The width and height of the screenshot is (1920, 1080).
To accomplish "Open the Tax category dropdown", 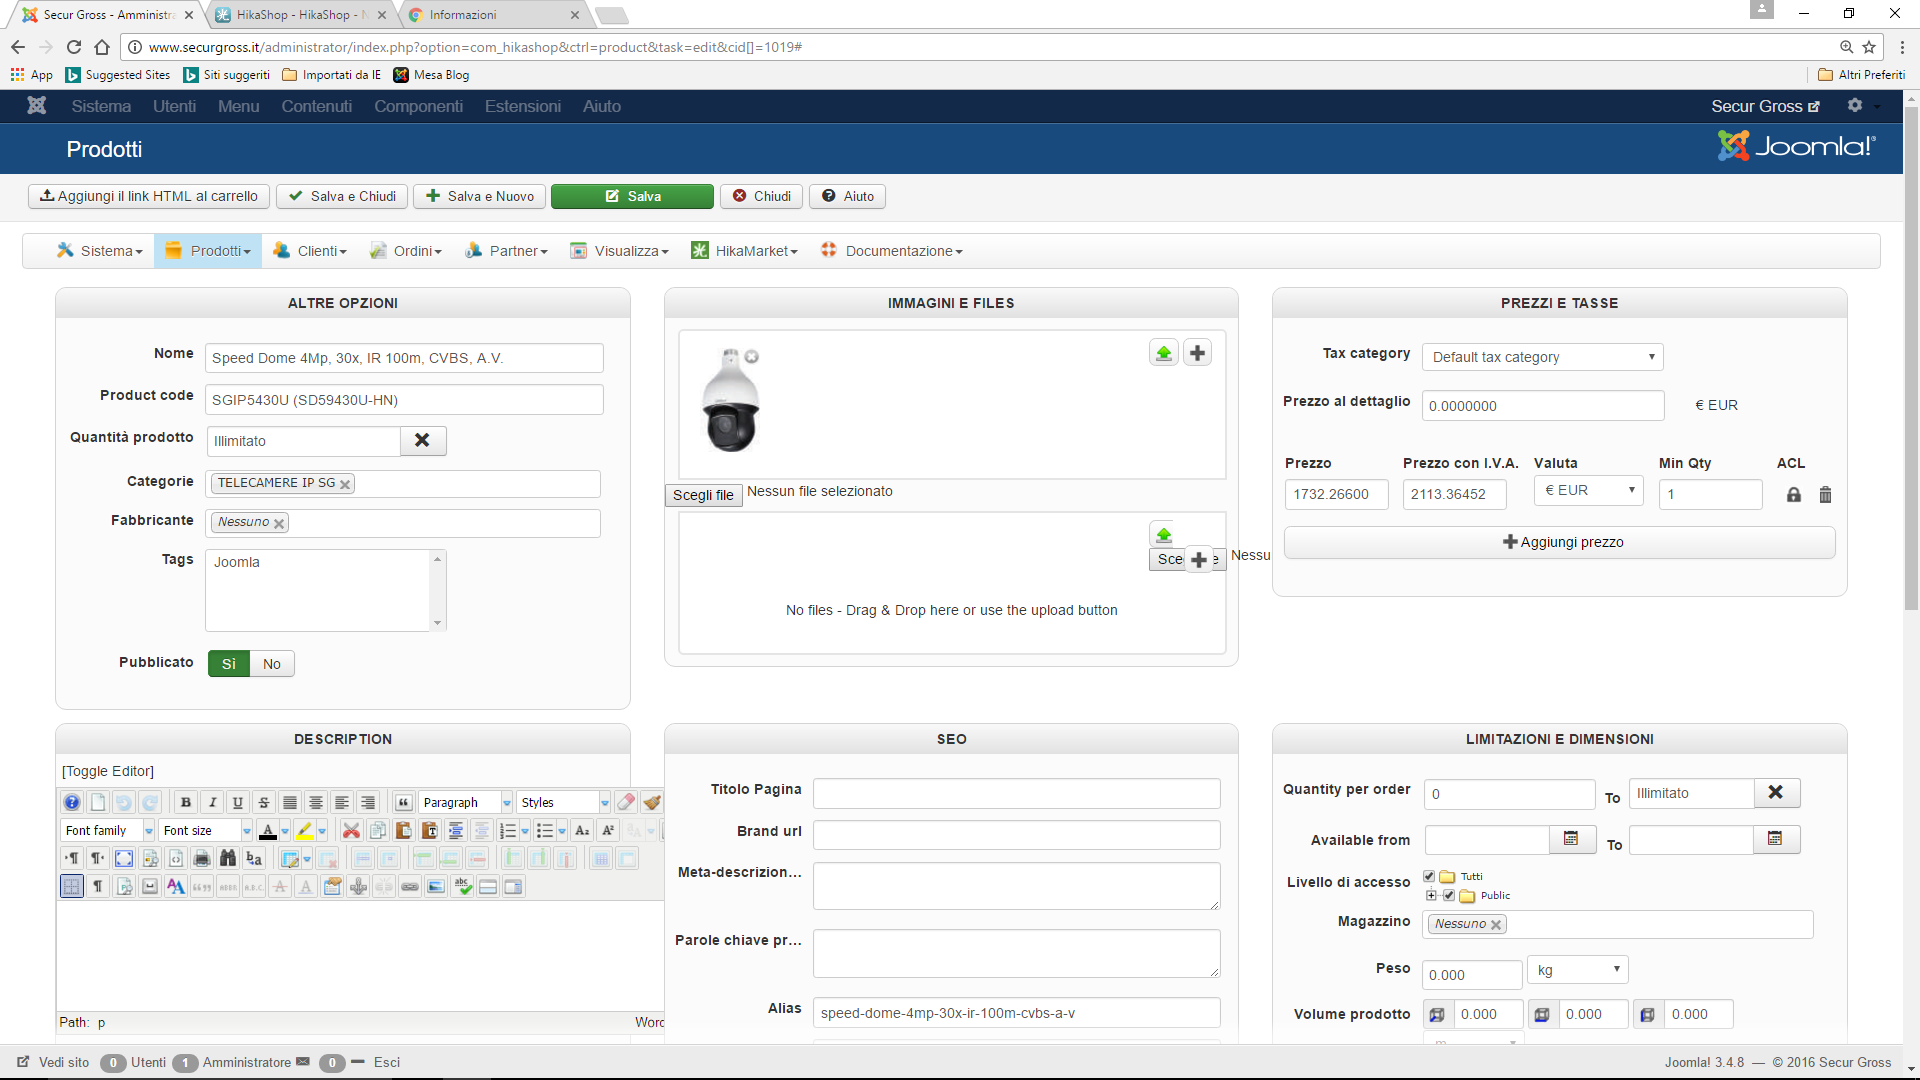I will click(1542, 357).
